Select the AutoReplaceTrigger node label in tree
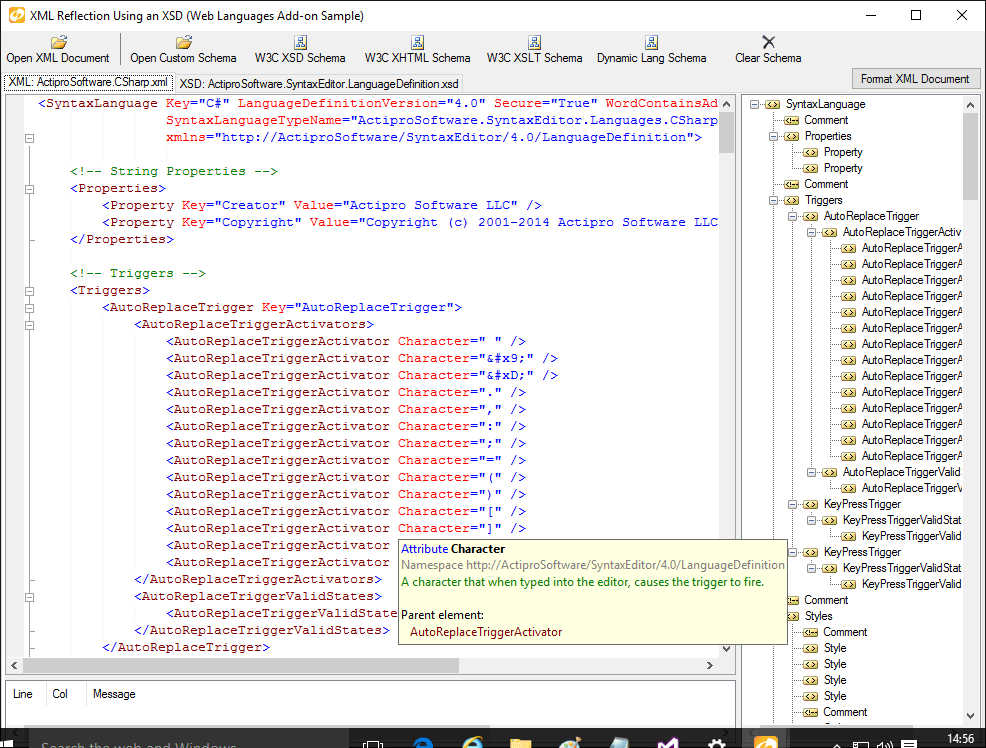Image resolution: width=986 pixels, height=748 pixels. 871,216
